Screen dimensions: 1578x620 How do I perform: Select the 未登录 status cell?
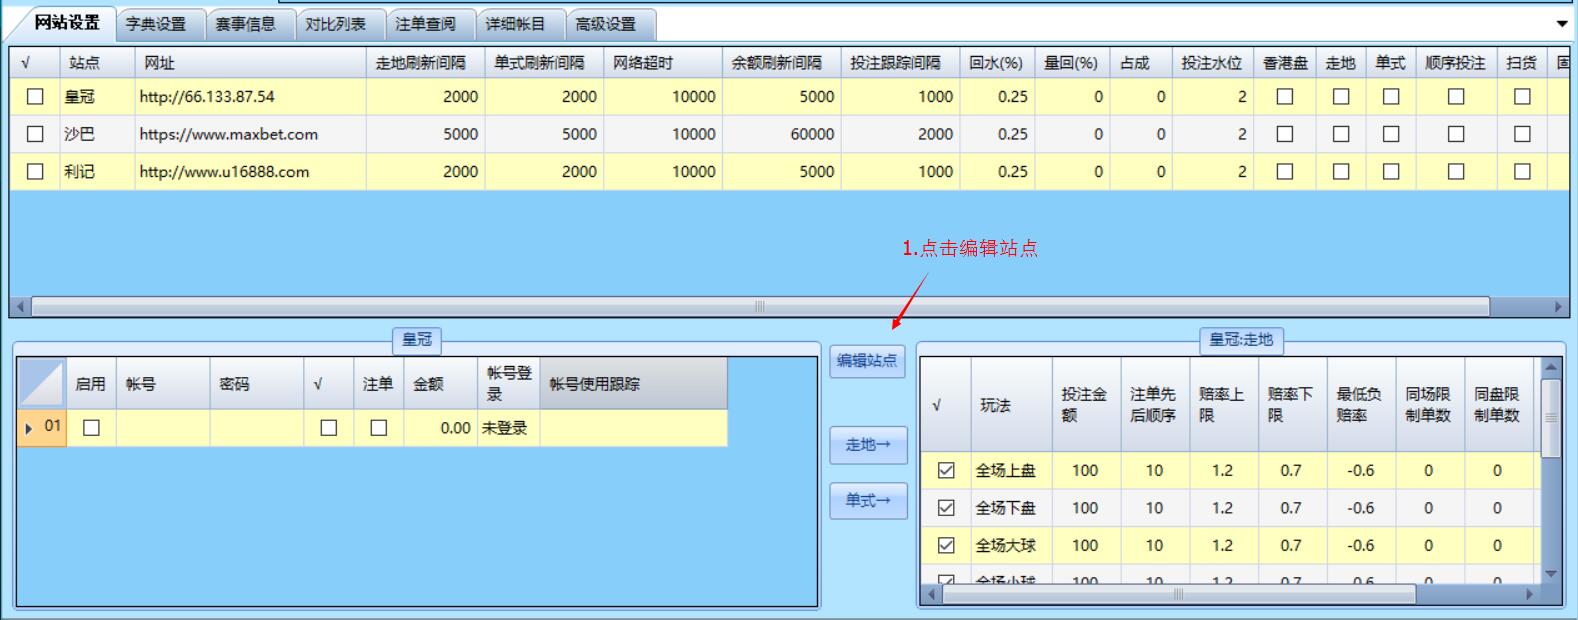click(x=508, y=428)
